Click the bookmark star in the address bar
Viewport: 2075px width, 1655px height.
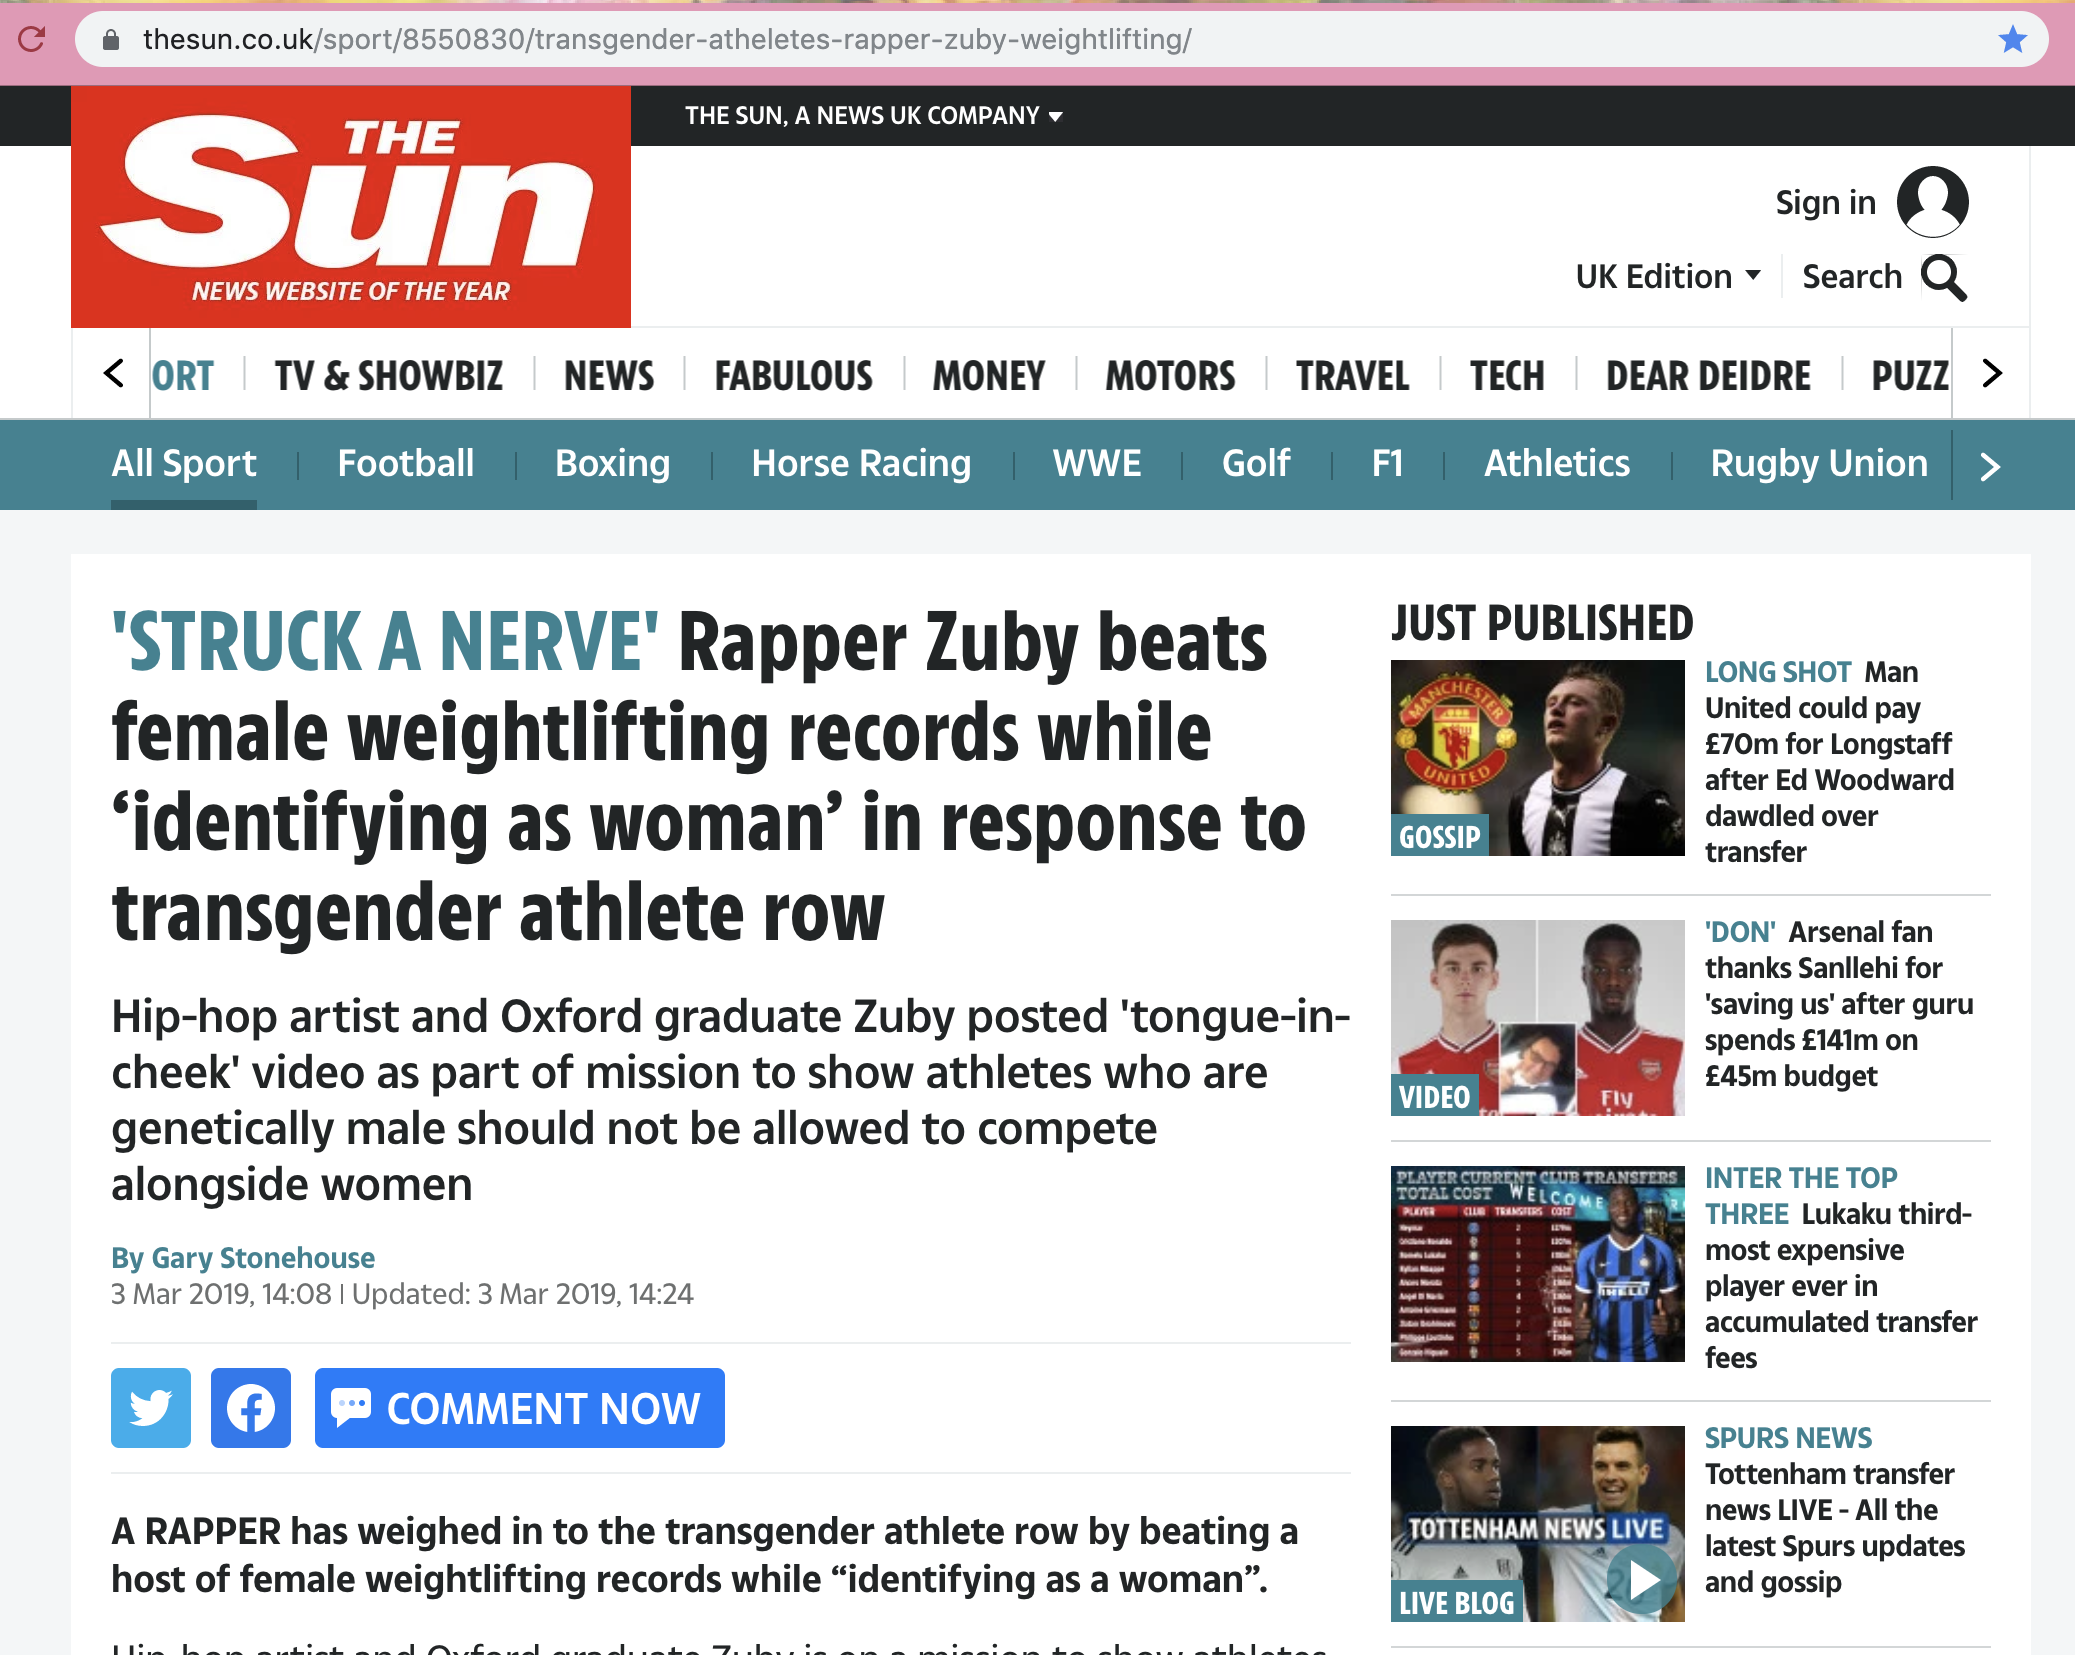coord(2012,39)
